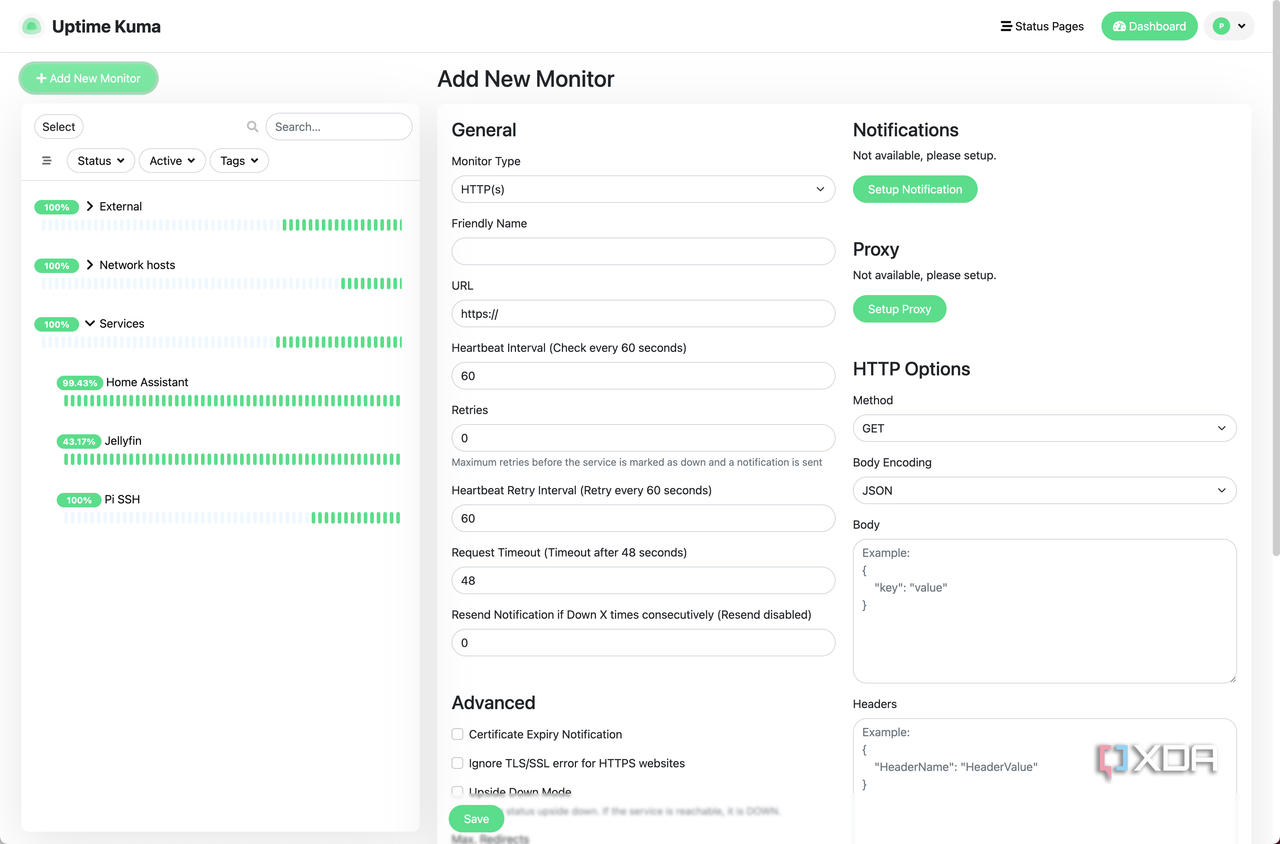Click the search magnifier icon

pyautogui.click(x=253, y=127)
